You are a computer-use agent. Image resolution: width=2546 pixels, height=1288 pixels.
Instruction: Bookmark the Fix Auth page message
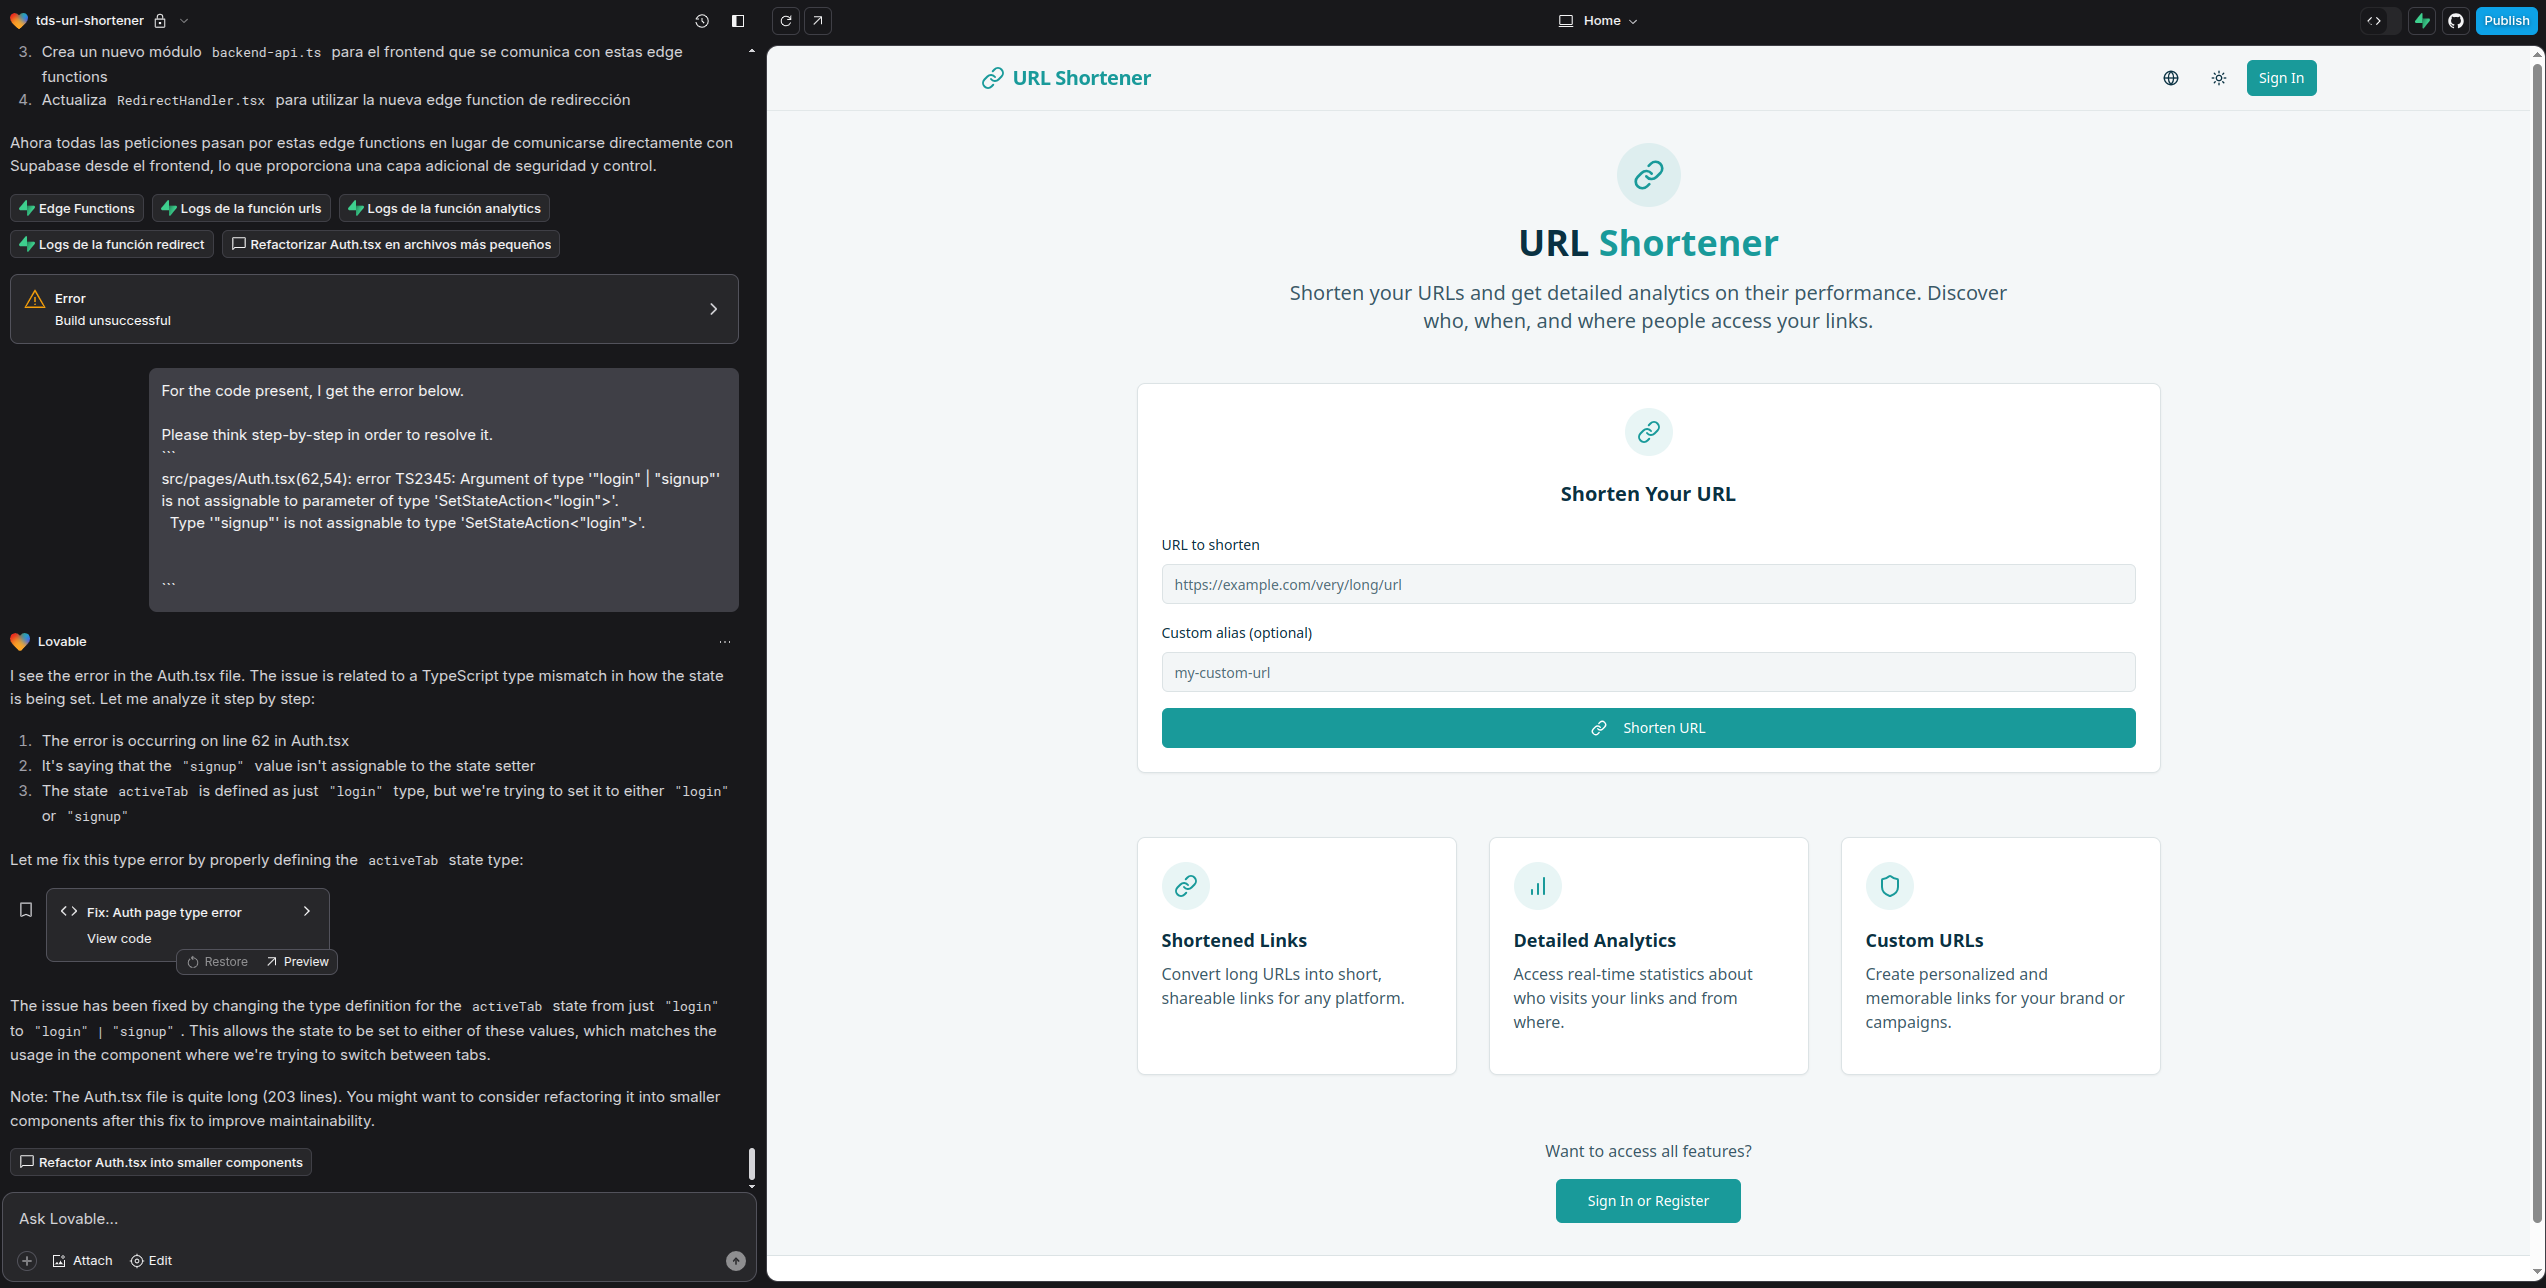(26, 910)
